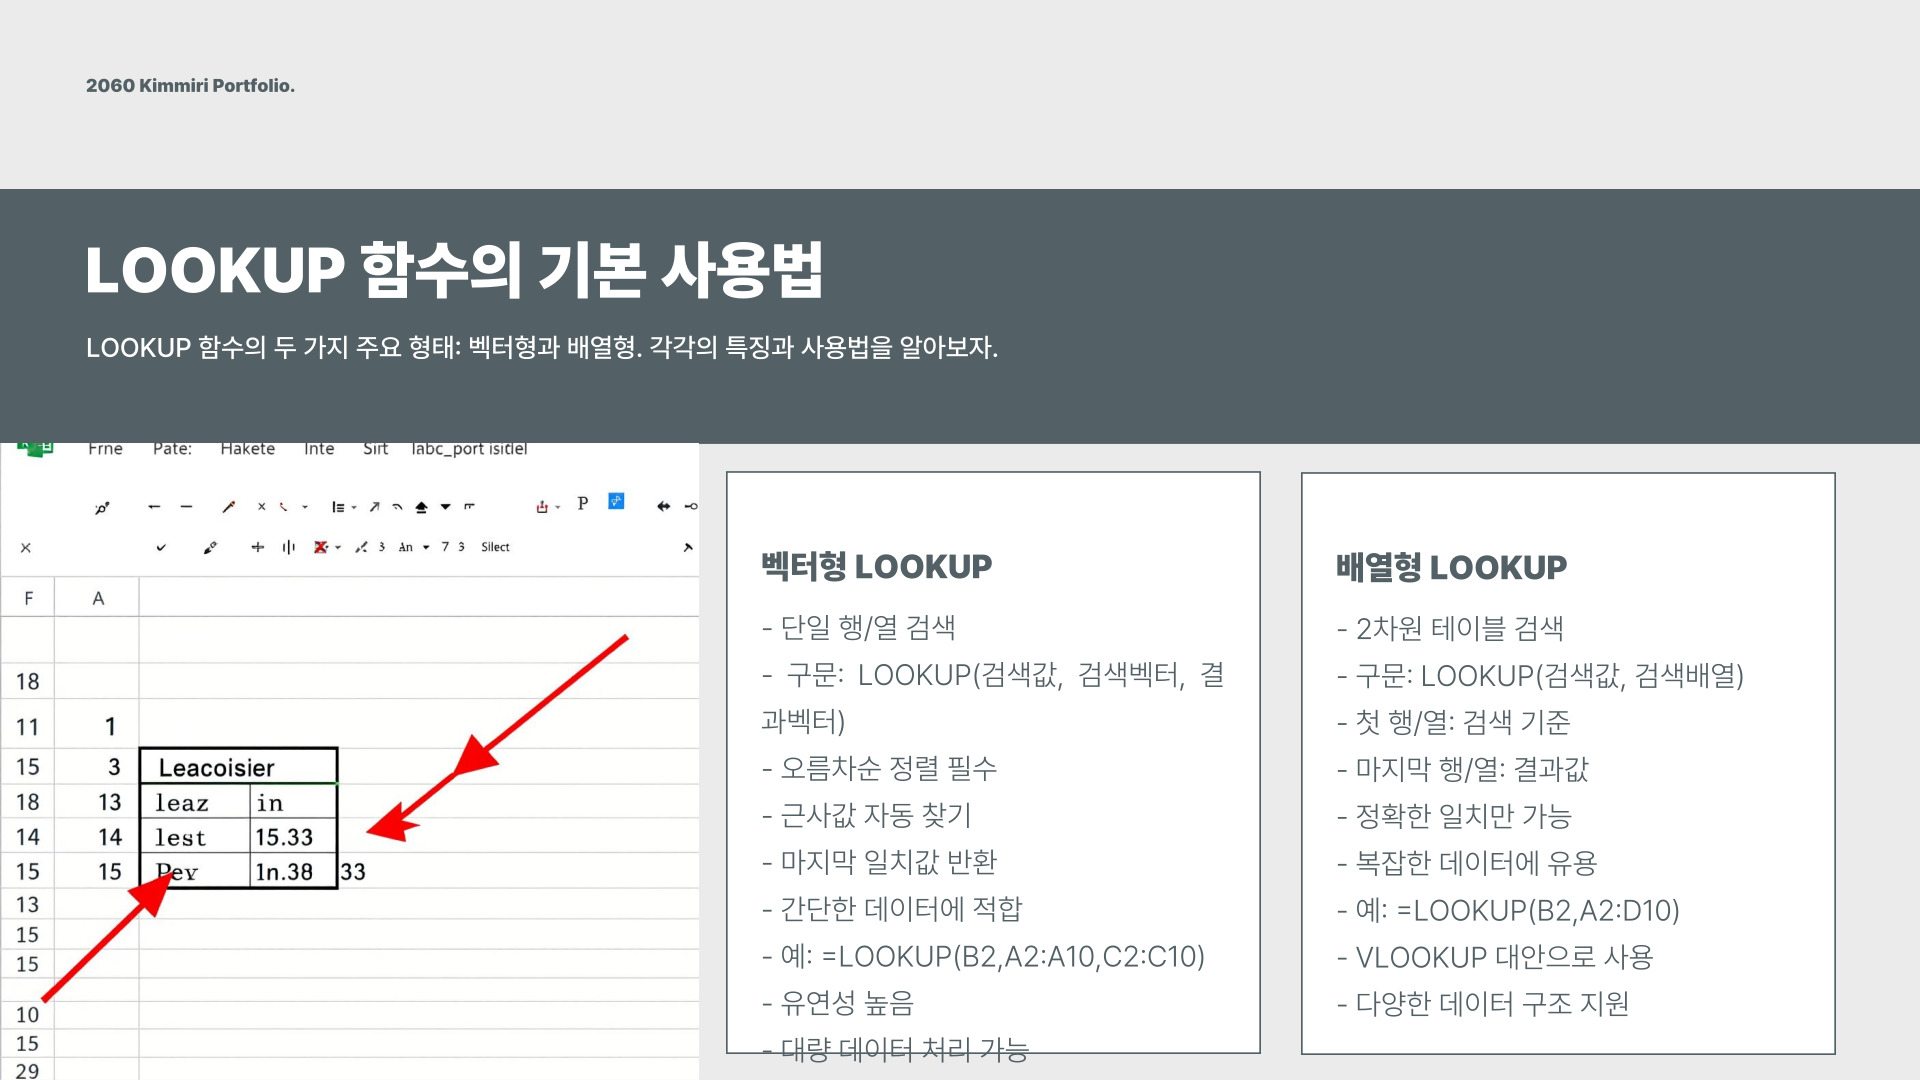Click the pencil tool icon in toolbar
The image size is (1920, 1080).
[229, 507]
